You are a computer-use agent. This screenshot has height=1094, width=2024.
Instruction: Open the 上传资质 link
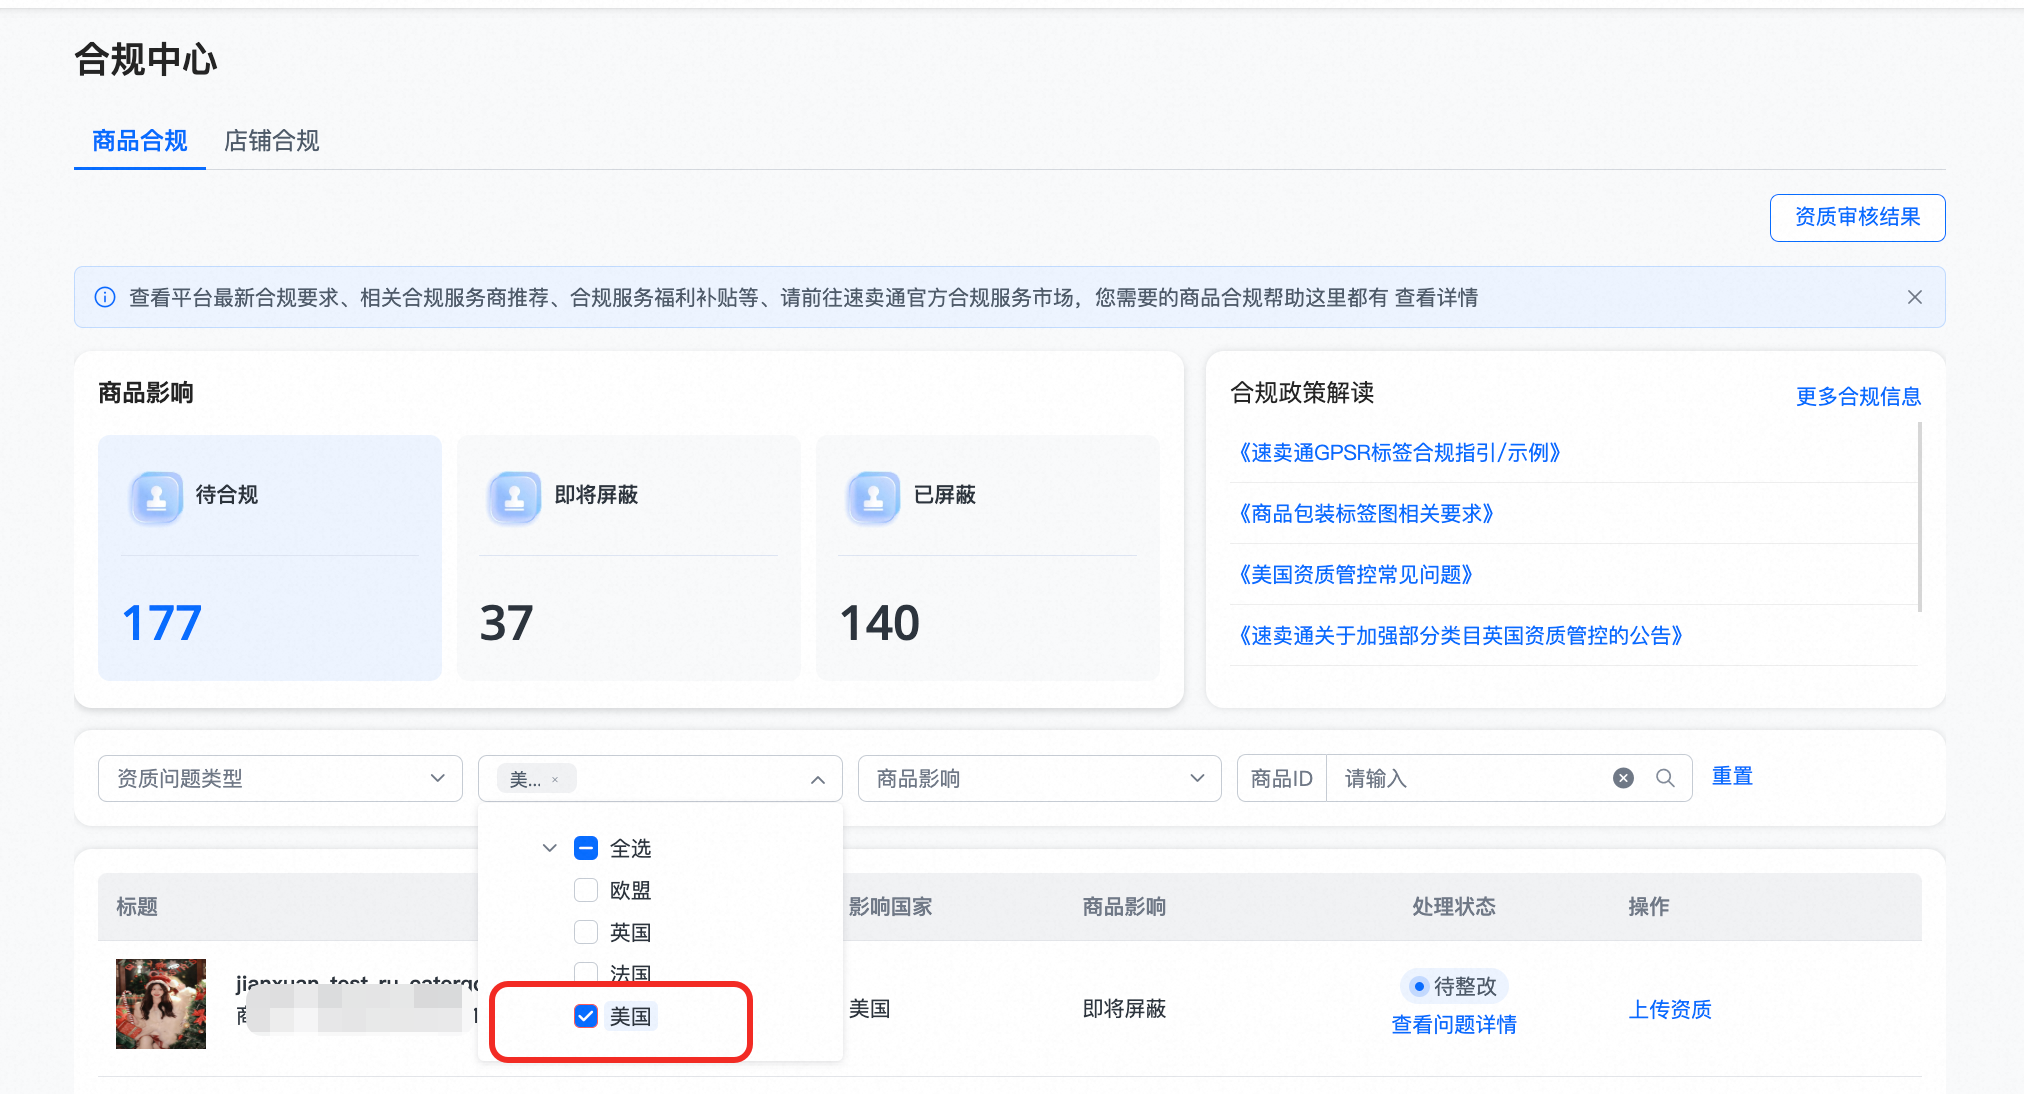[1669, 1010]
